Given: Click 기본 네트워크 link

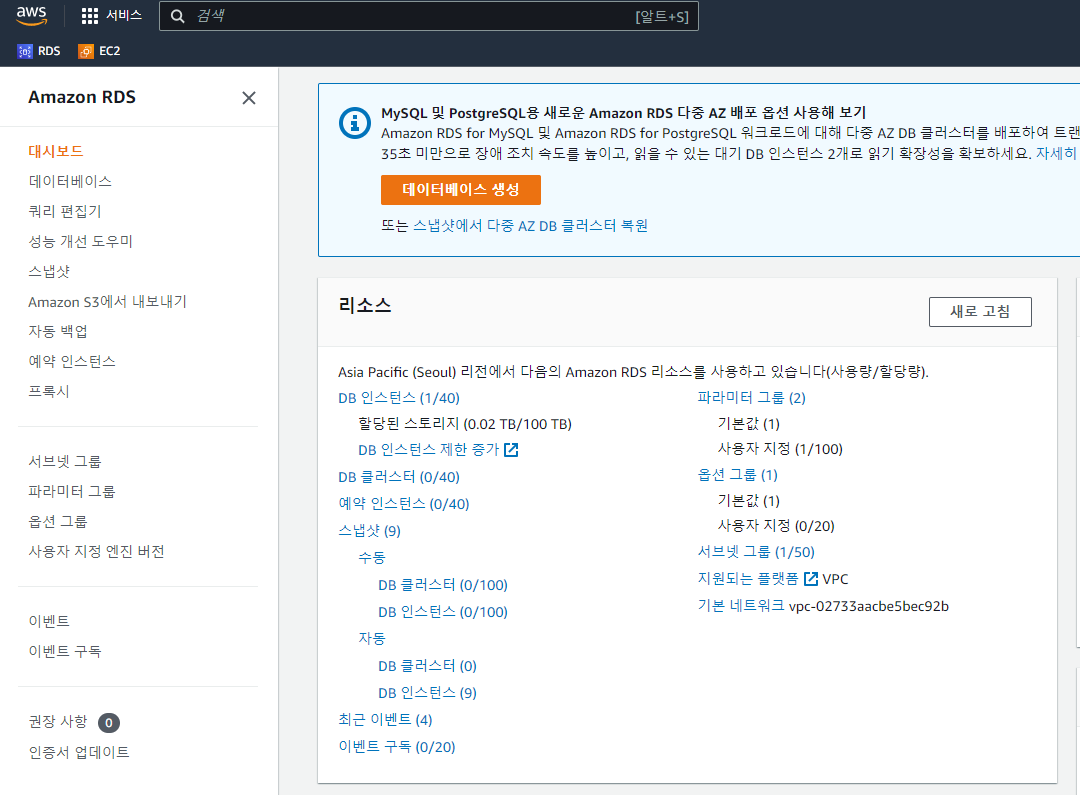Looking at the screenshot, I should (741, 606).
